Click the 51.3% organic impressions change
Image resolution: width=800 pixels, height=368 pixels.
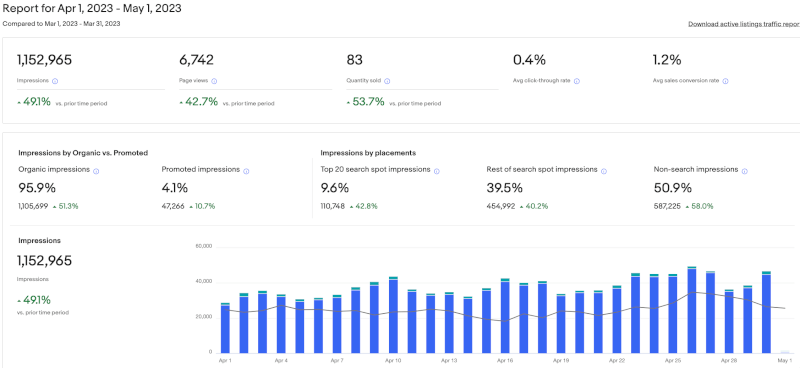coord(68,207)
